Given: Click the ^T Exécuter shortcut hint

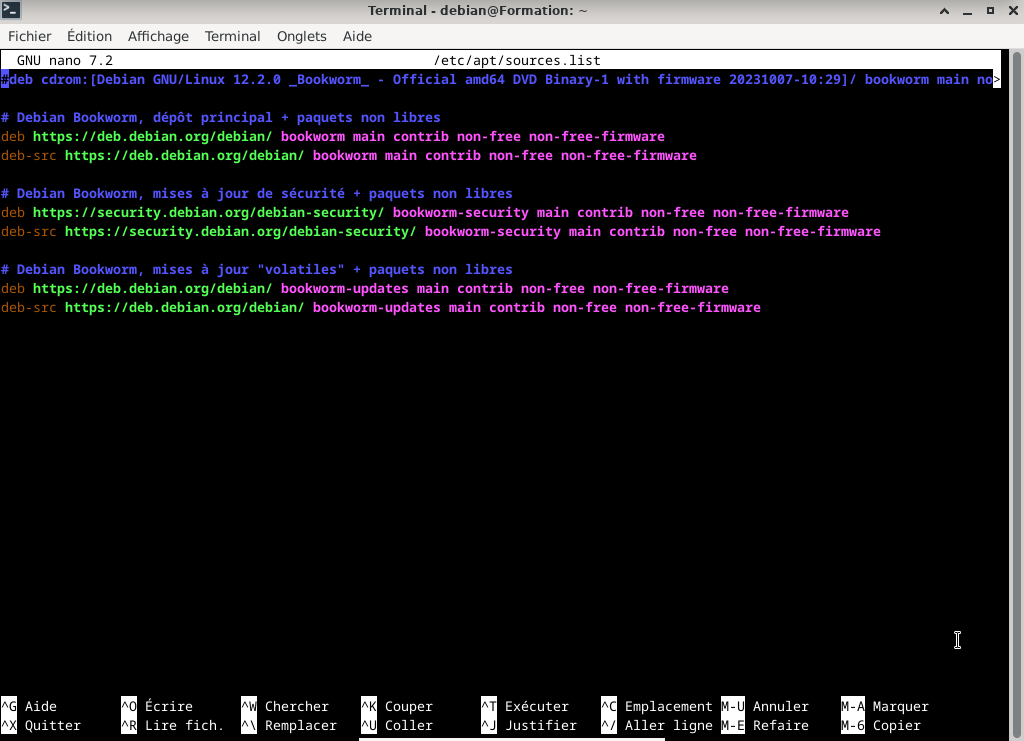Looking at the screenshot, I should point(525,706).
